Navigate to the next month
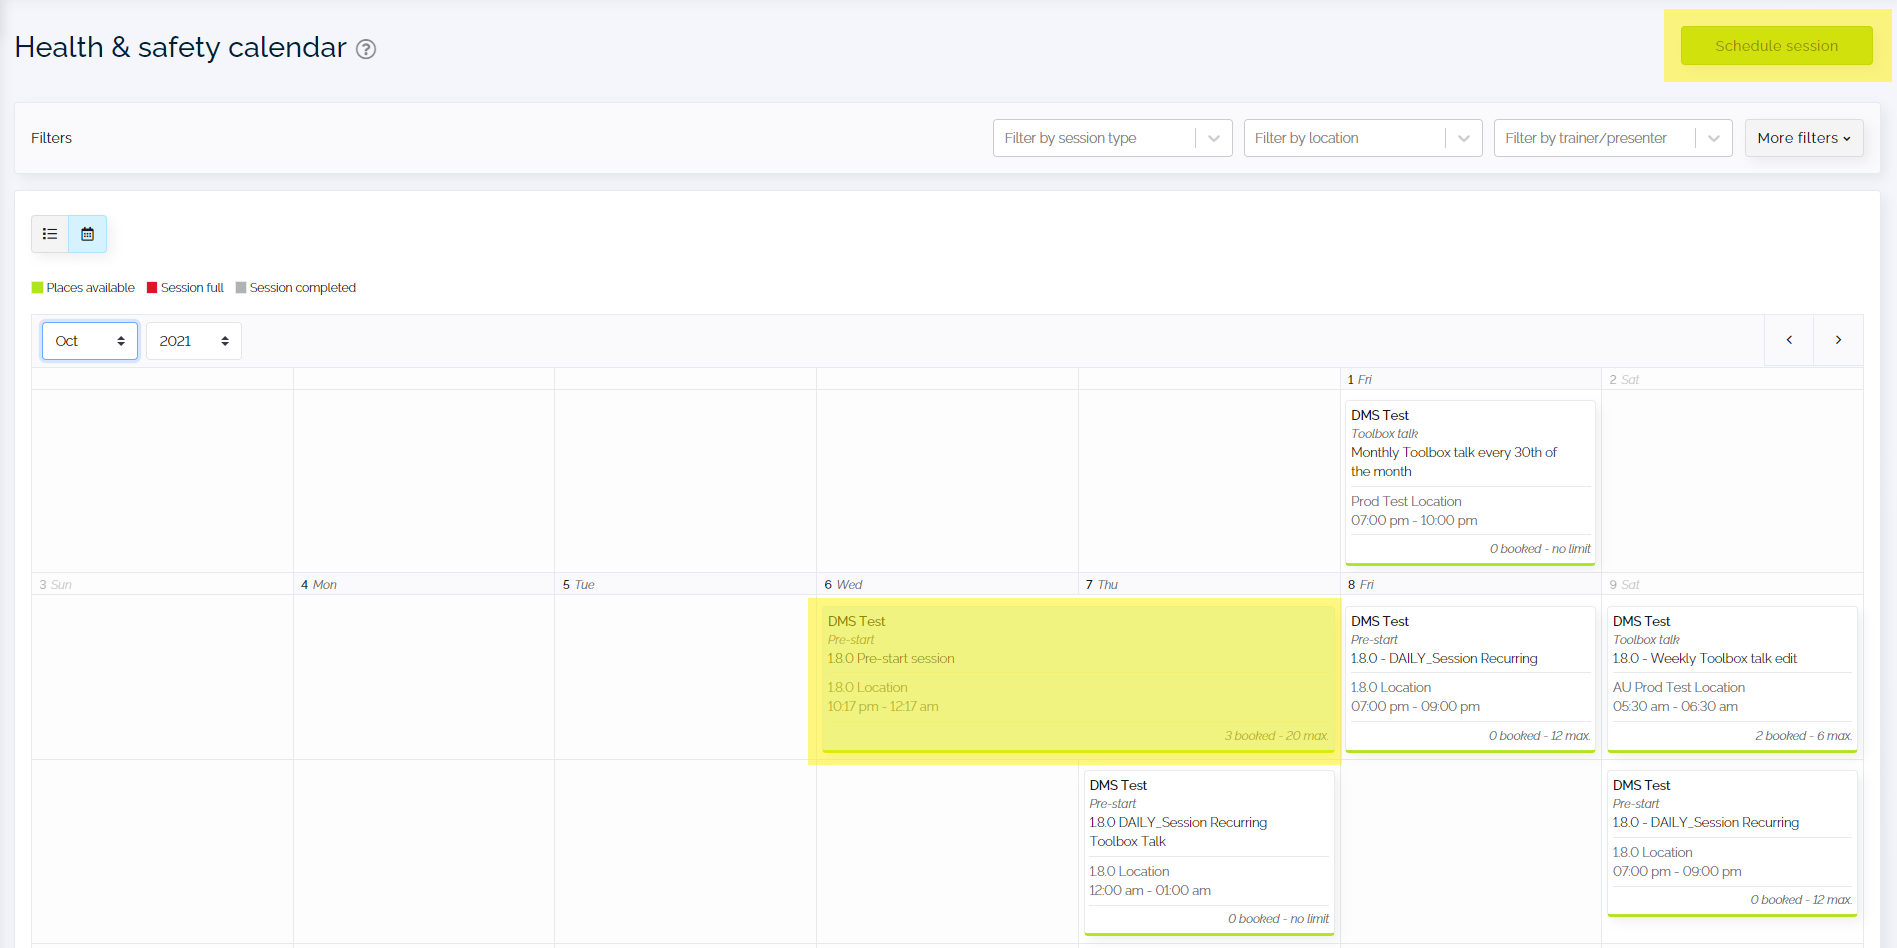The image size is (1897, 948). click(1838, 340)
